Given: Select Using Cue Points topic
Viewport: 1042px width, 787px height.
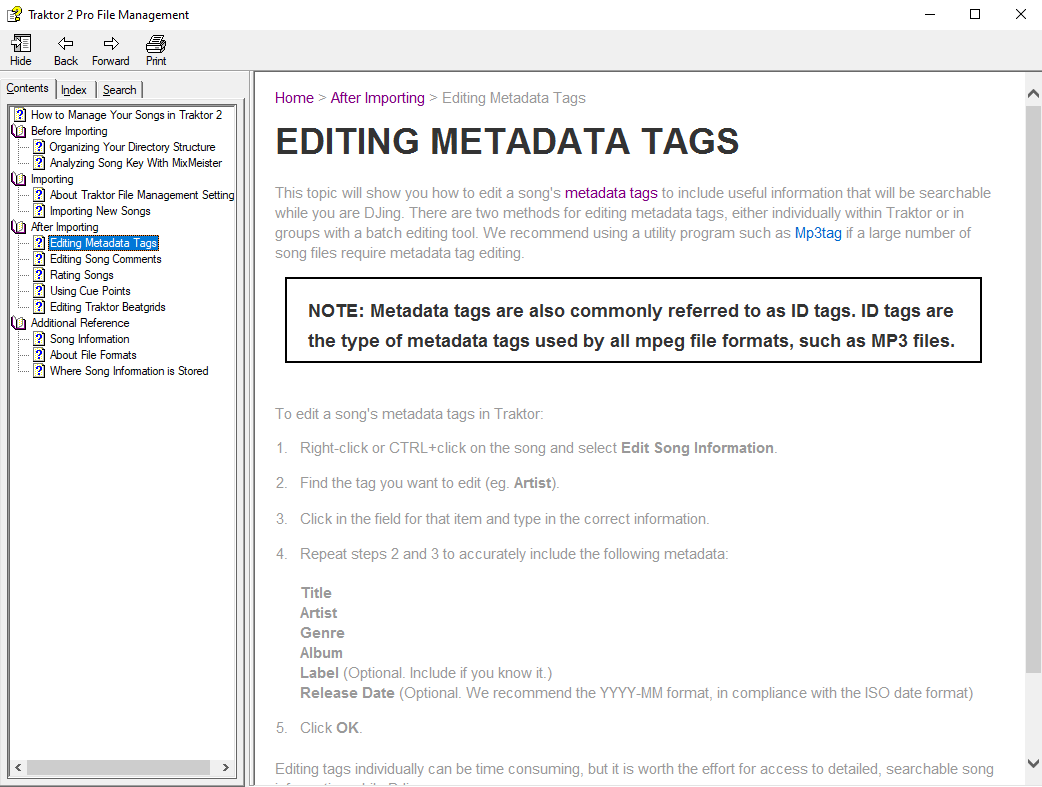Looking at the screenshot, I should [90, 291].
